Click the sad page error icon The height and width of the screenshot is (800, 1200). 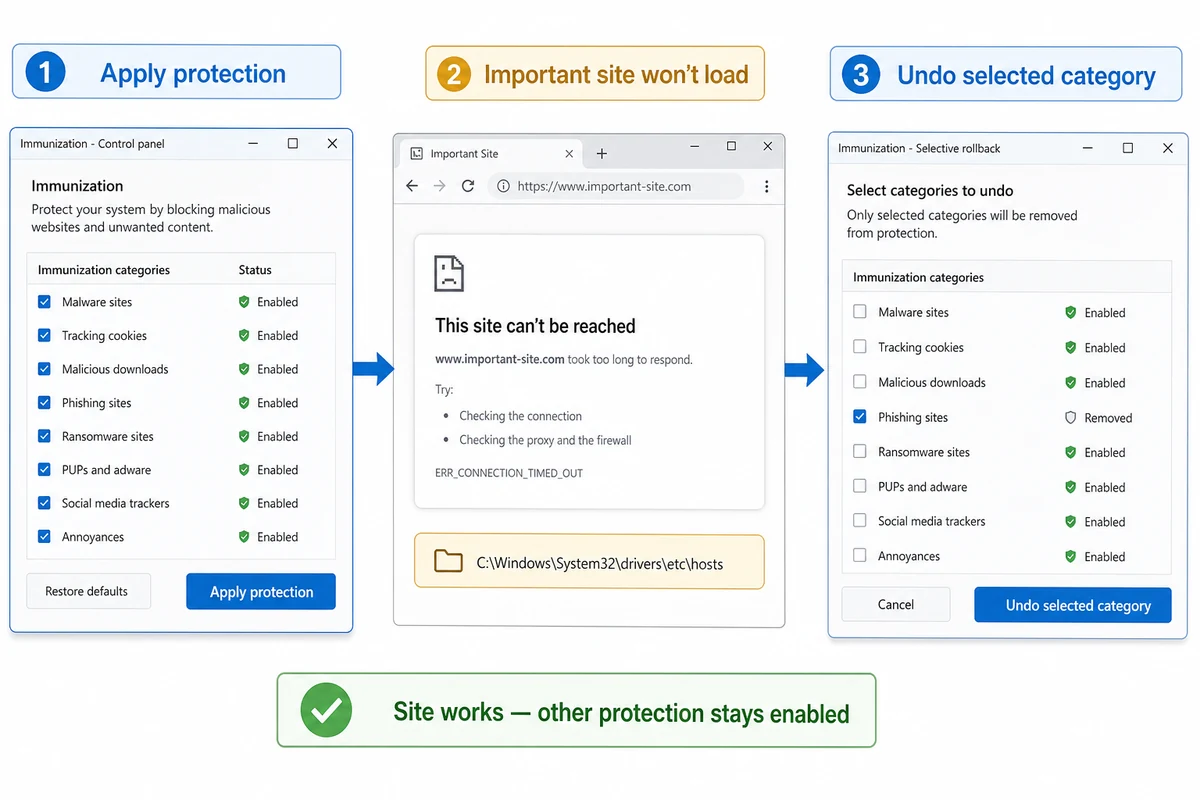click(x=449, y=273)
